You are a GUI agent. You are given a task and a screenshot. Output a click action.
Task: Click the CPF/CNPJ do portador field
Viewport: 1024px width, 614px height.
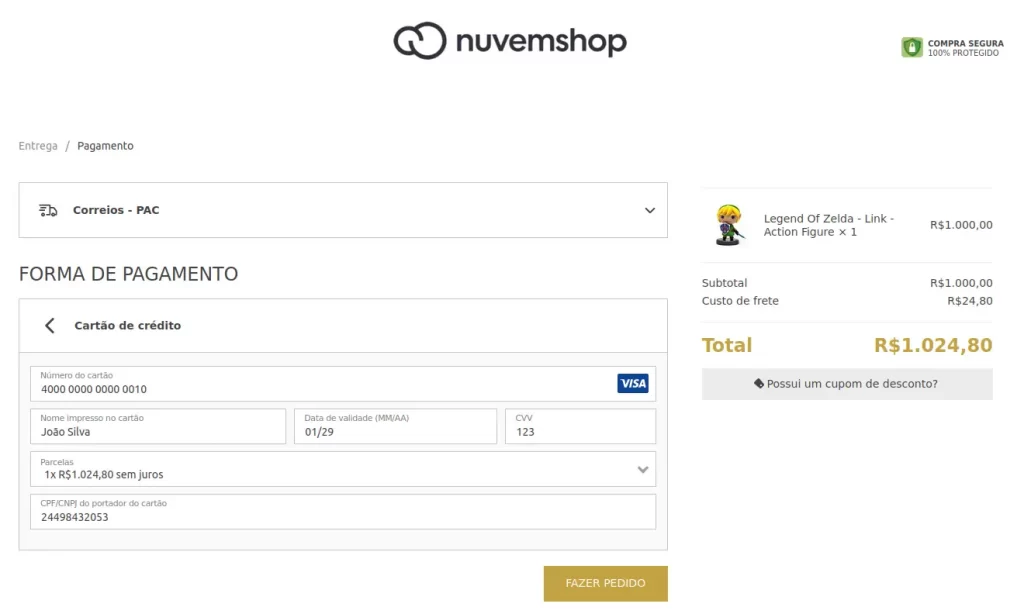point(342,516)
